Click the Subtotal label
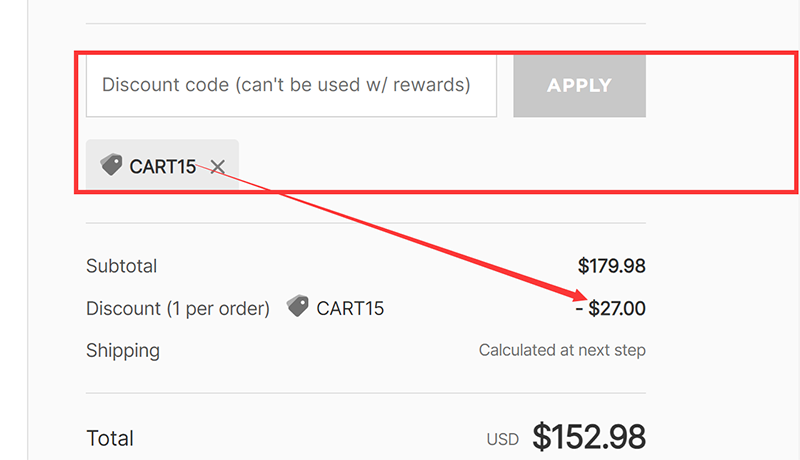The width and height of the screenshot is (800, 460). click(122, 266)
